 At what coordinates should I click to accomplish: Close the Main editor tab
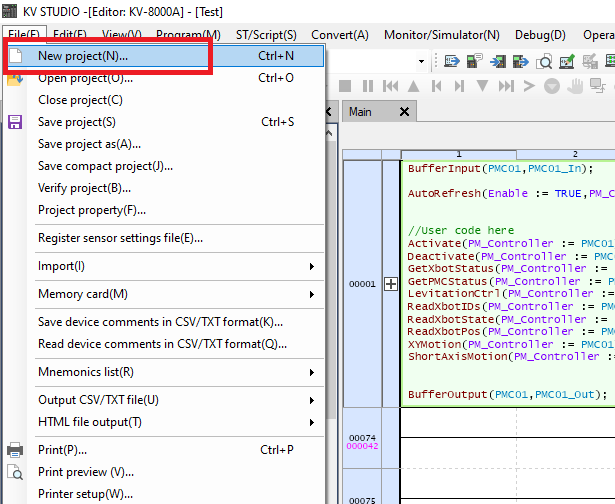click(404, 112)
